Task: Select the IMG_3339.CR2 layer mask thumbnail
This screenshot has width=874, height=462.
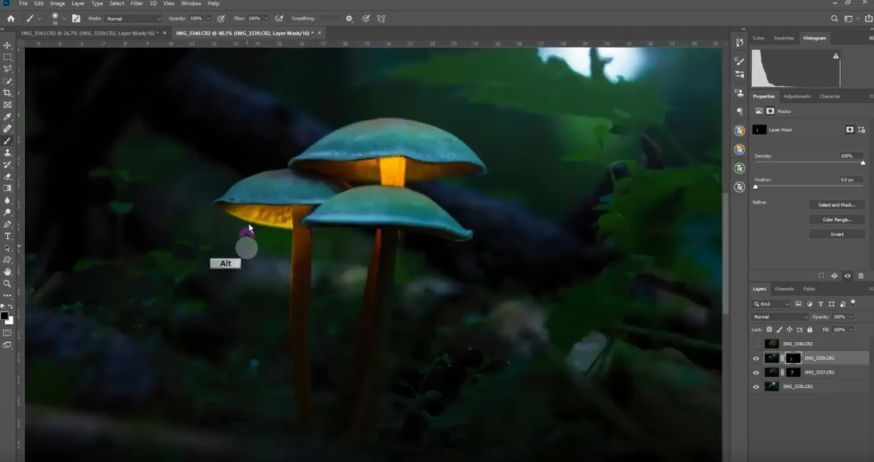Action: click(793, 358)
